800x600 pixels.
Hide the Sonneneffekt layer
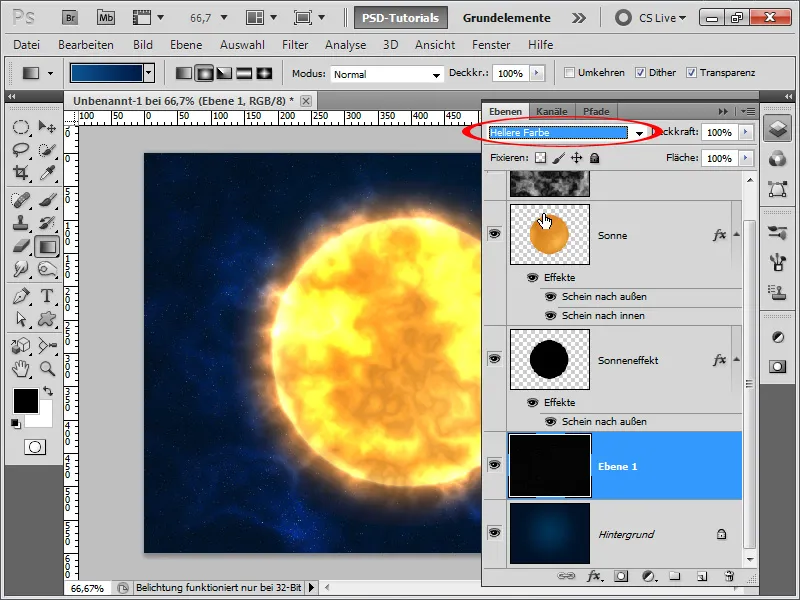494,359
